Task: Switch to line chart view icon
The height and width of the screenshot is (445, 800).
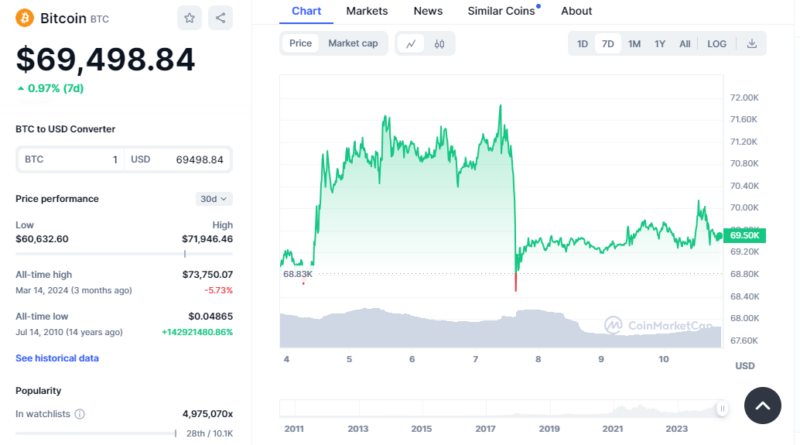Action: [x=411, y=43]
